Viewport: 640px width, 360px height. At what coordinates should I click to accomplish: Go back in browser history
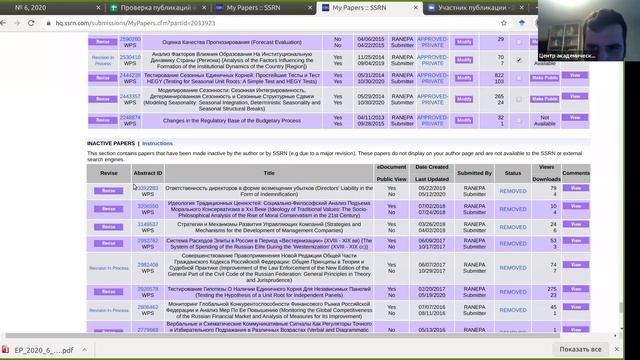(x=3, y=23)
